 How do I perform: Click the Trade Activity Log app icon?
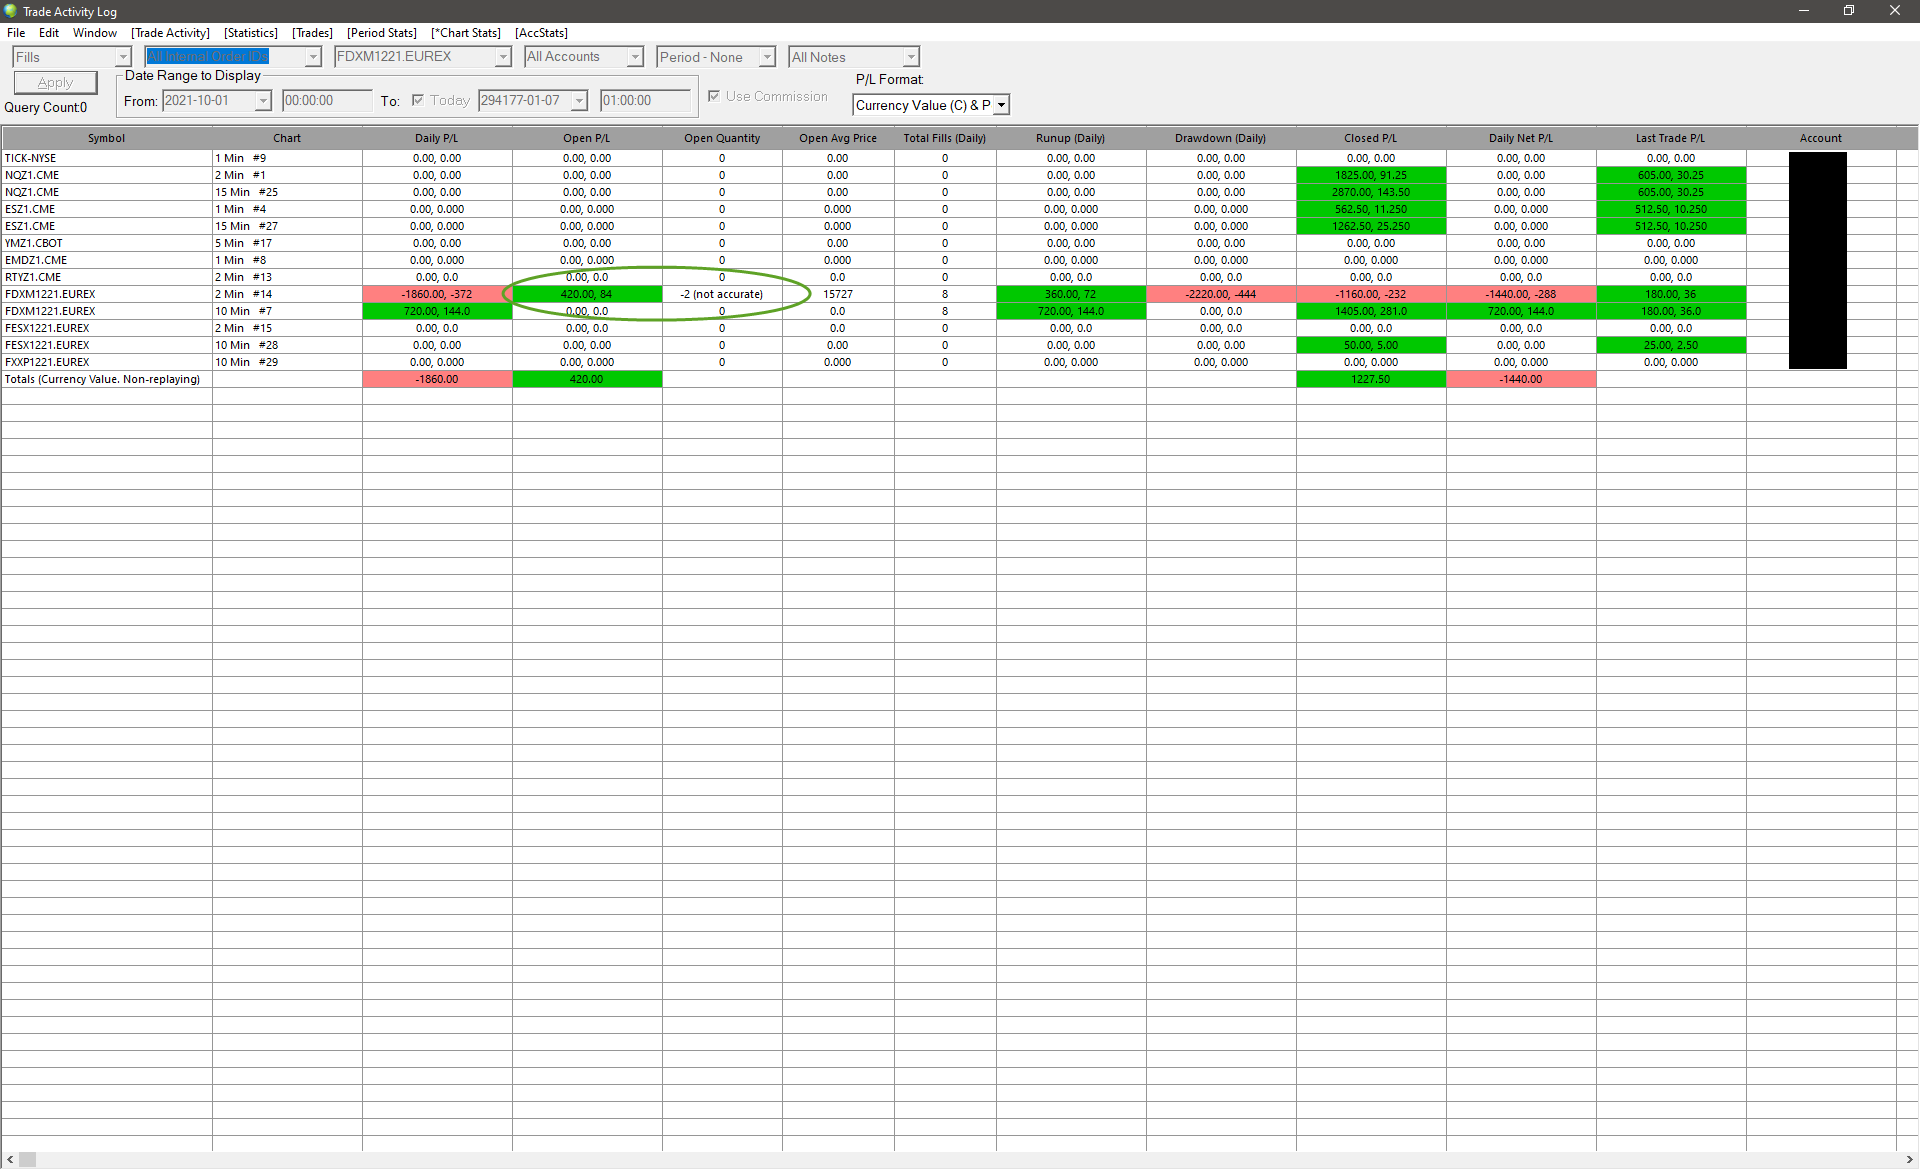click(x=10, y=11)
